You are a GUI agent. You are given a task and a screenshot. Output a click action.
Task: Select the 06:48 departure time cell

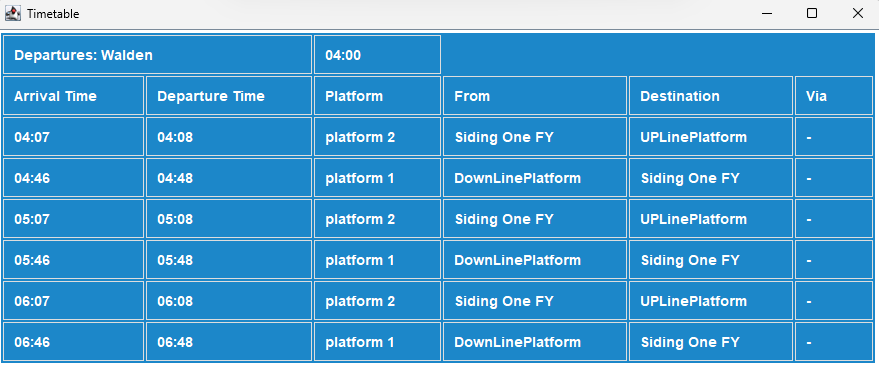229,342
